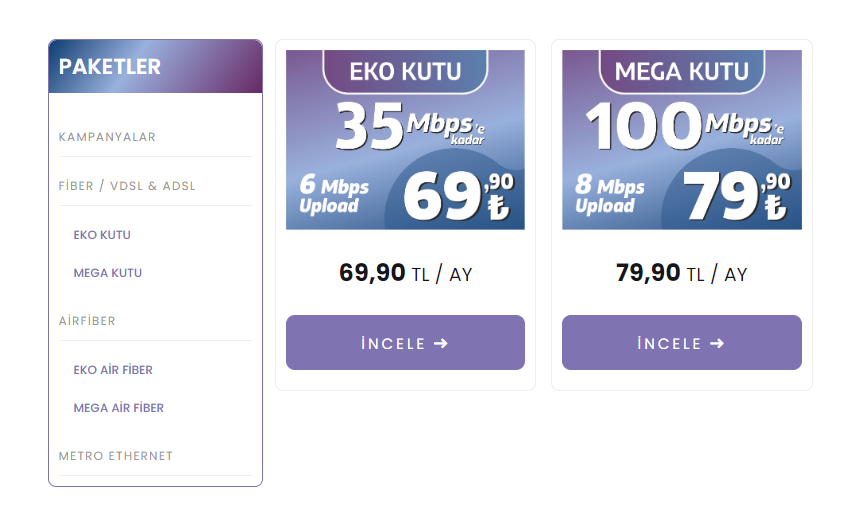Choose MEGA AİR FİBER package link
The height and width of the screenshot is (525, 851).
pos(118,408)
